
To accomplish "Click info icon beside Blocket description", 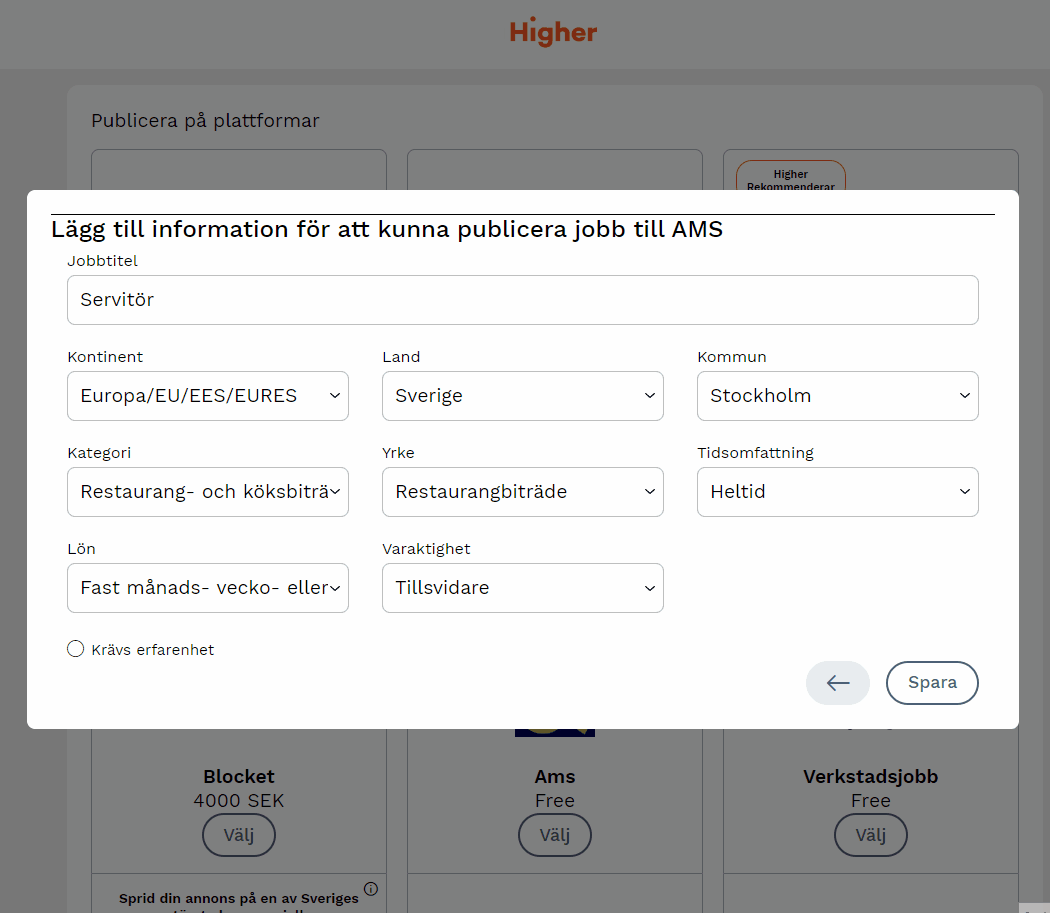I will tap(371, 888).
